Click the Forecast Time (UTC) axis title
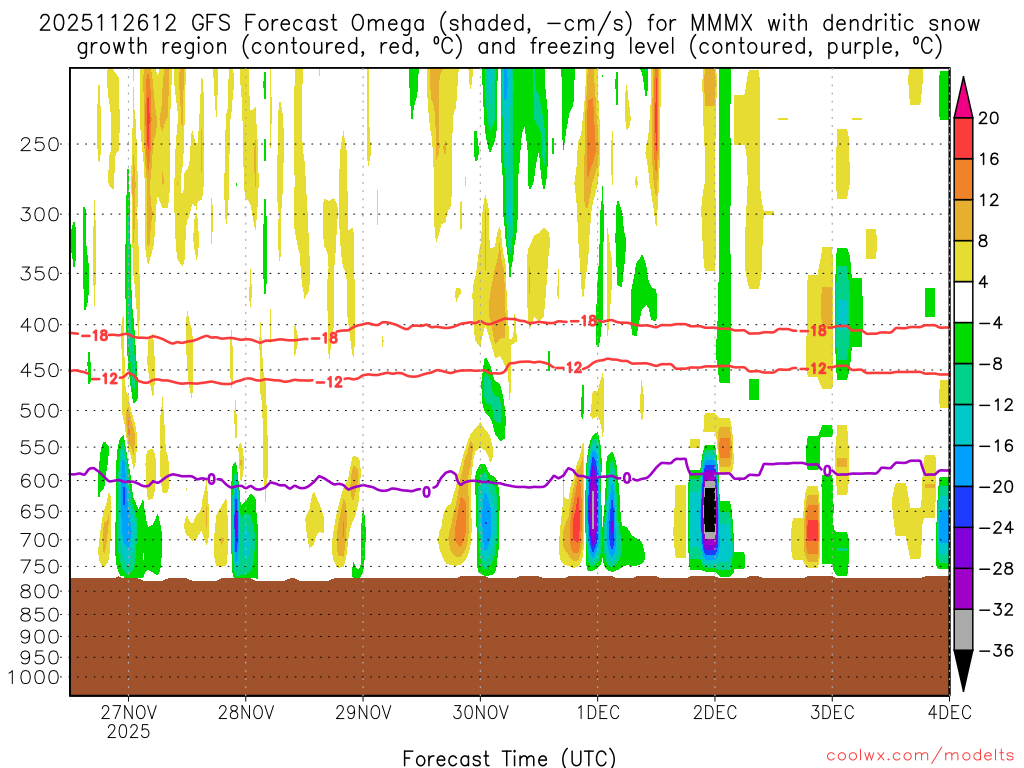The image size is (1024, 768). (509, 757)
